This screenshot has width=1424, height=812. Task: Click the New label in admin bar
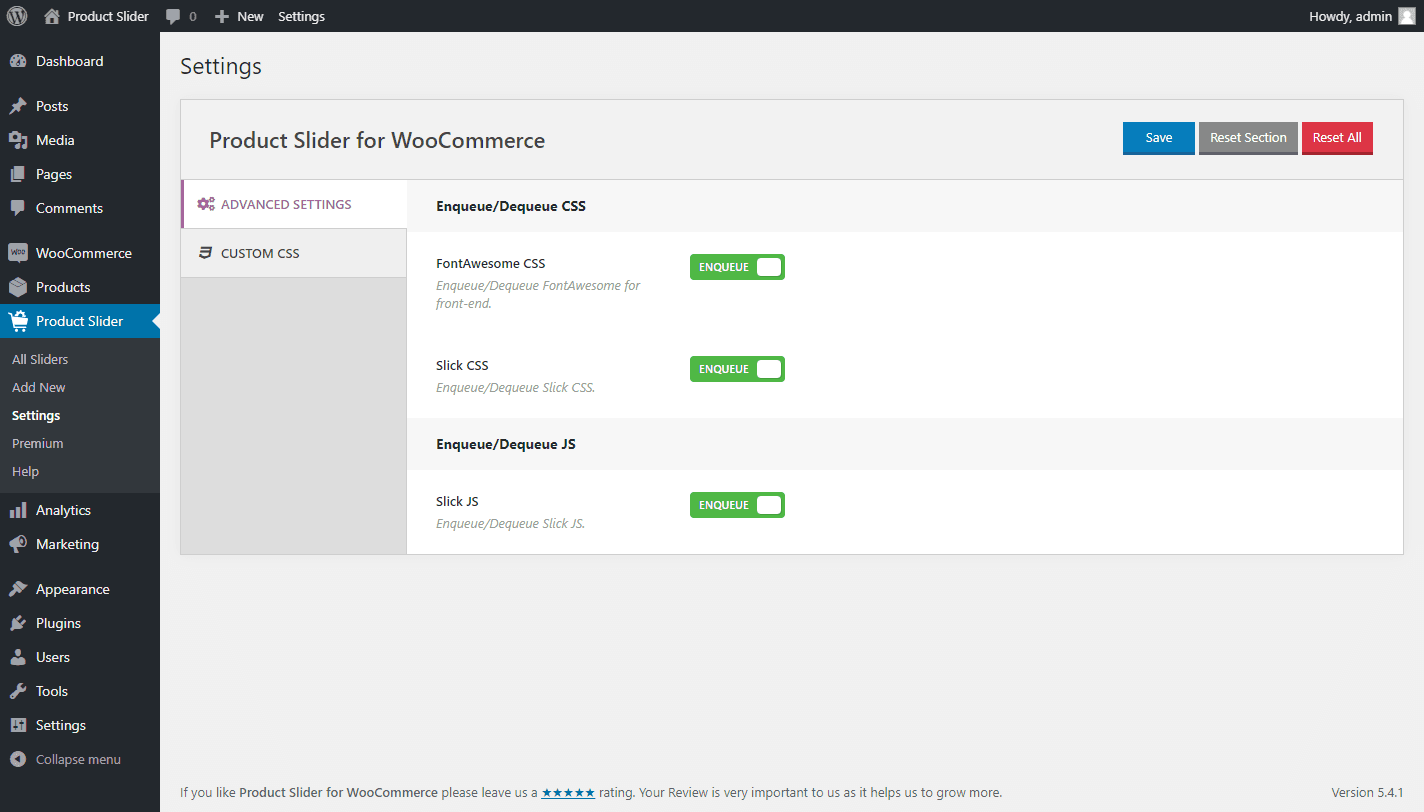click(x=250, y=16)
